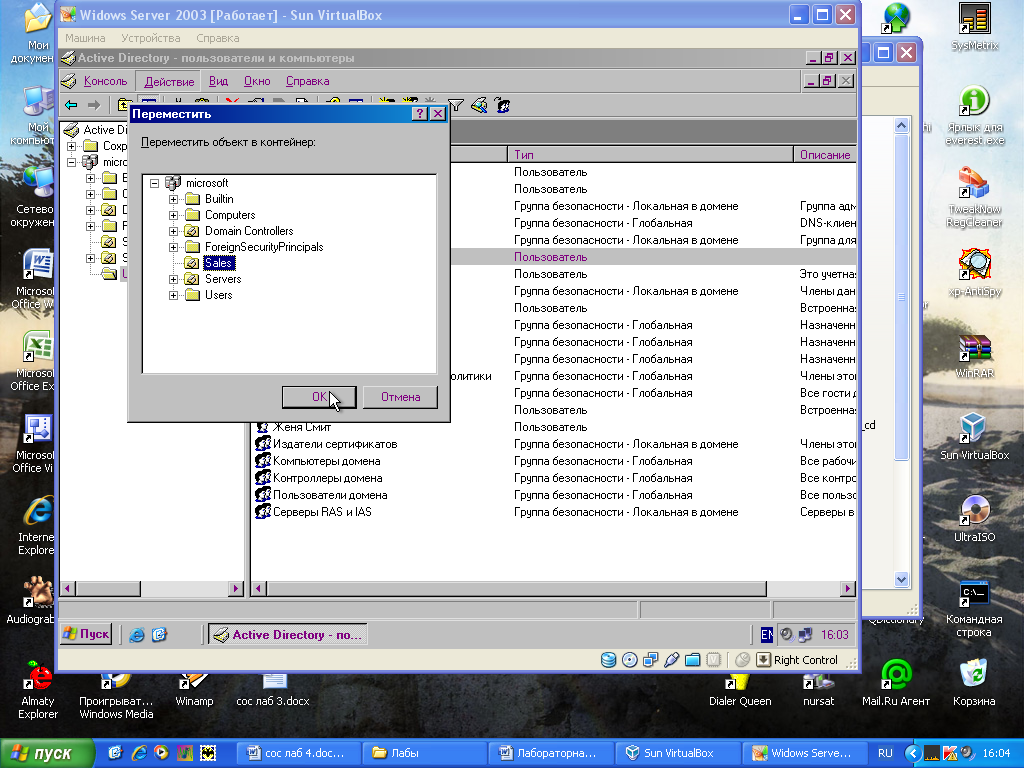Click the сос лаб 4.doc taskbar button
Image resolution: width=1024 pixels, height=768 pixels.
tap(298, 753)
